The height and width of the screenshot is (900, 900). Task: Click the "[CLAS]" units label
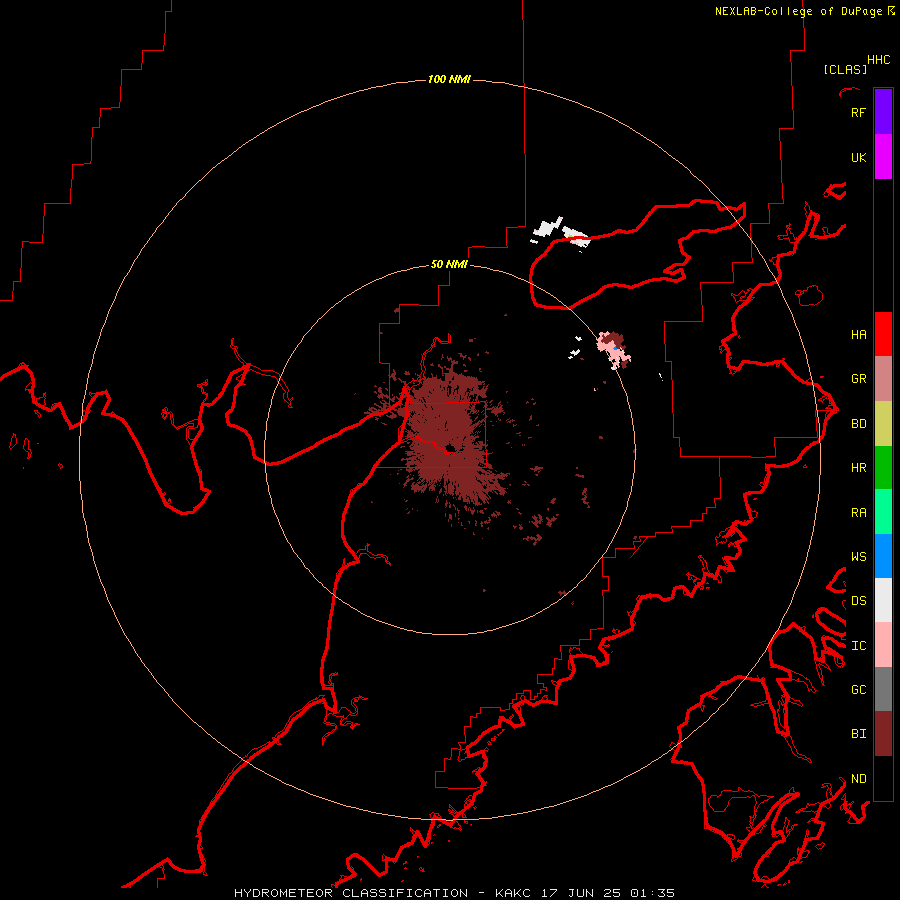pyautogui.click(x=845, y=69)
